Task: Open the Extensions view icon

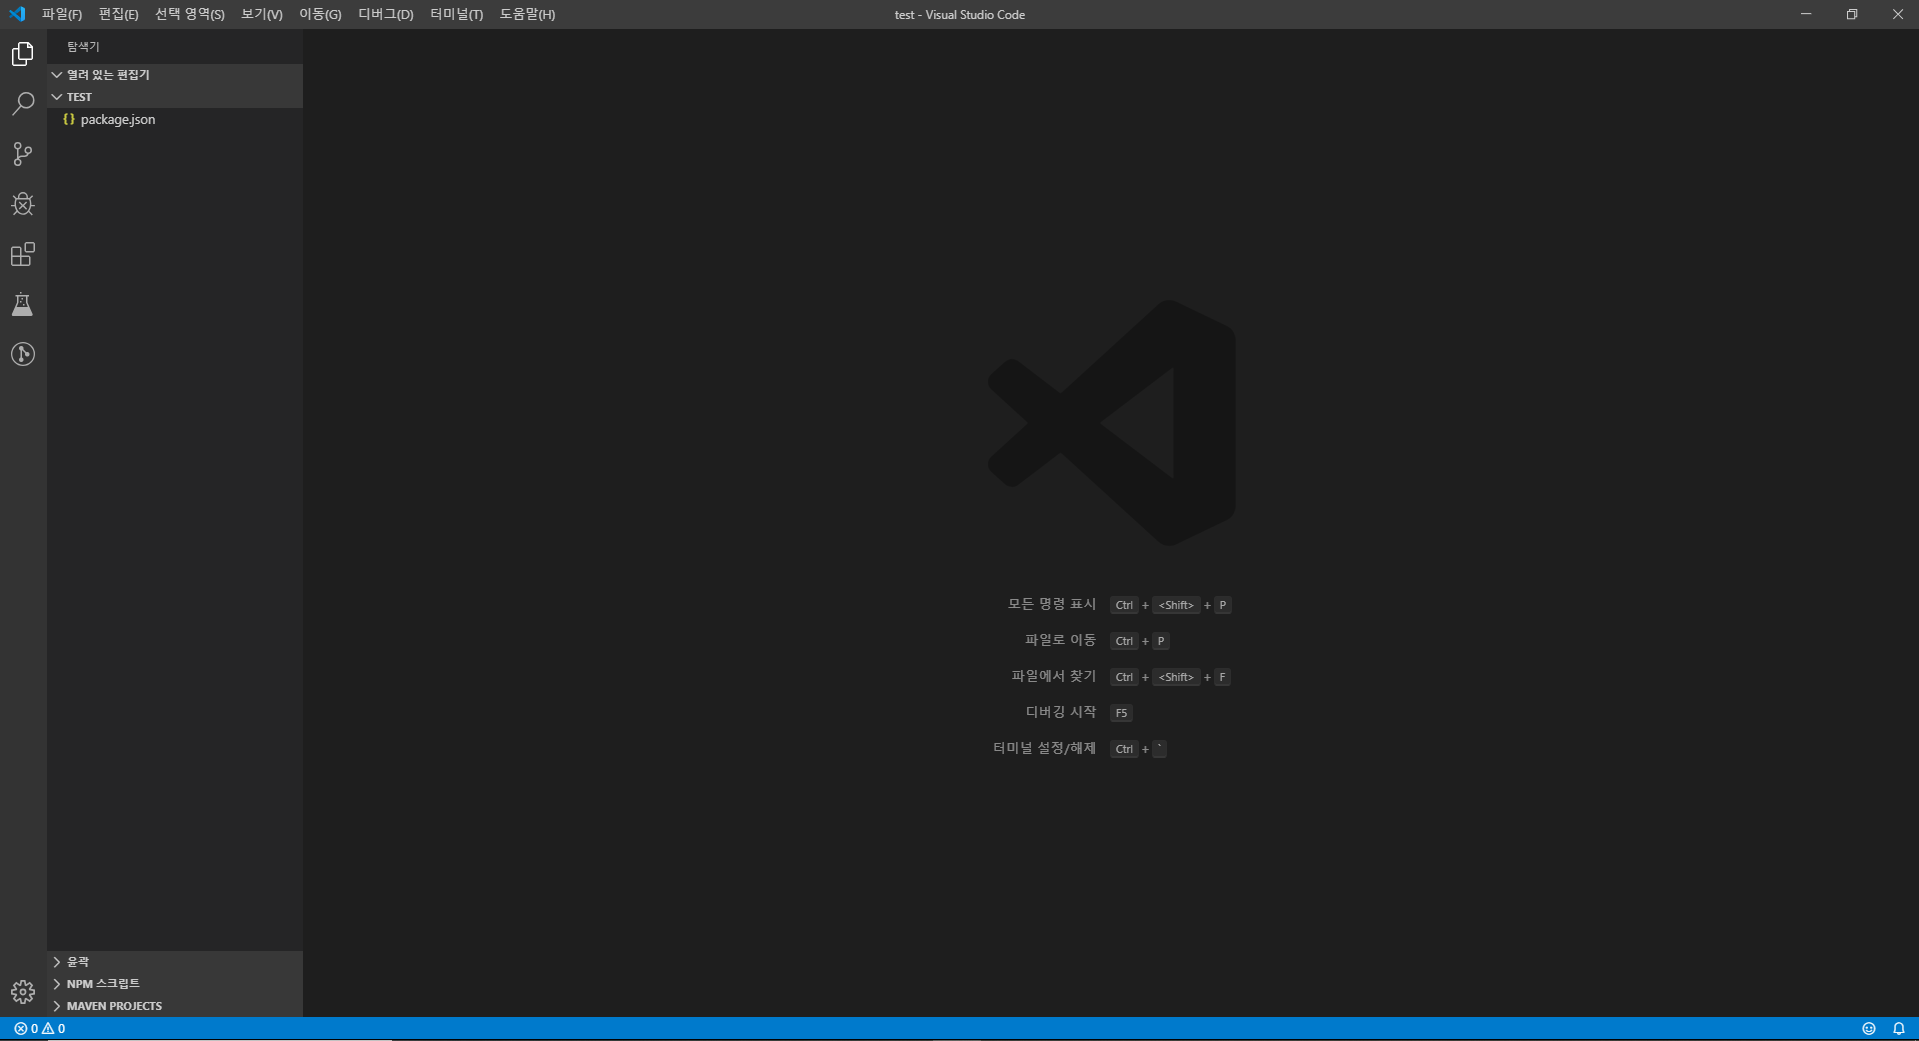Action: [x=23, y=254]
